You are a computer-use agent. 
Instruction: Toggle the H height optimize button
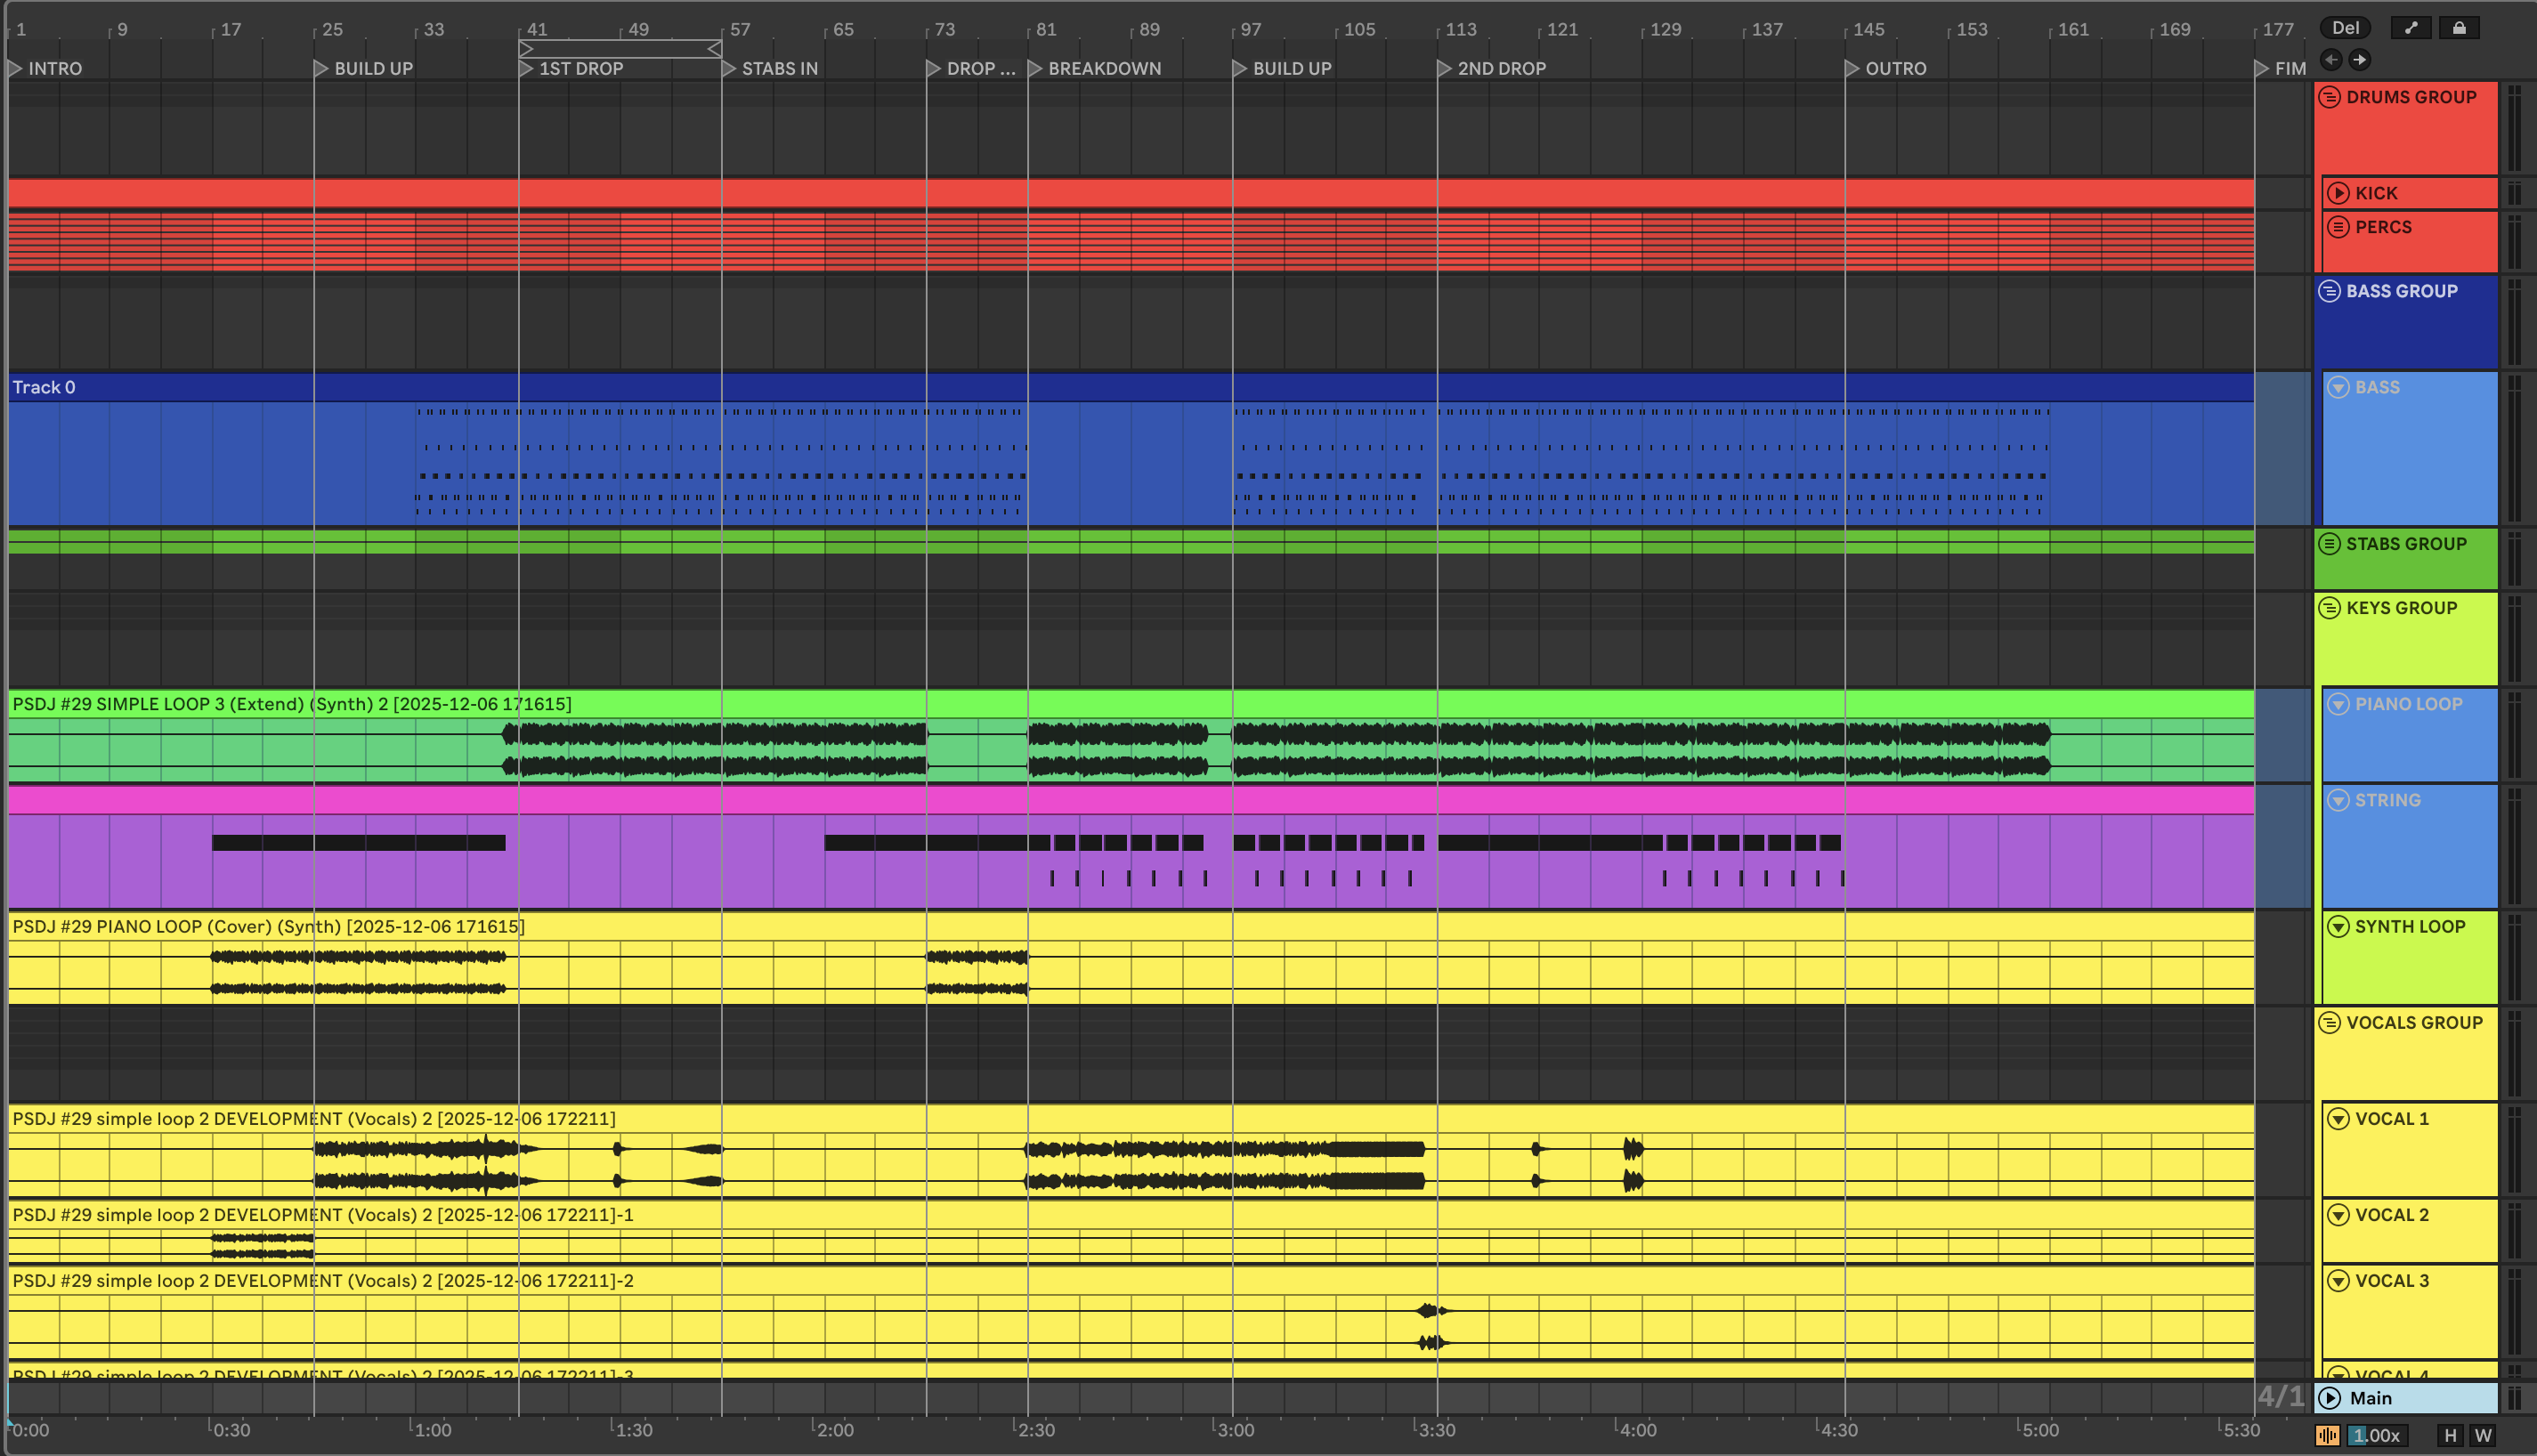[x=2450, y=1435]
